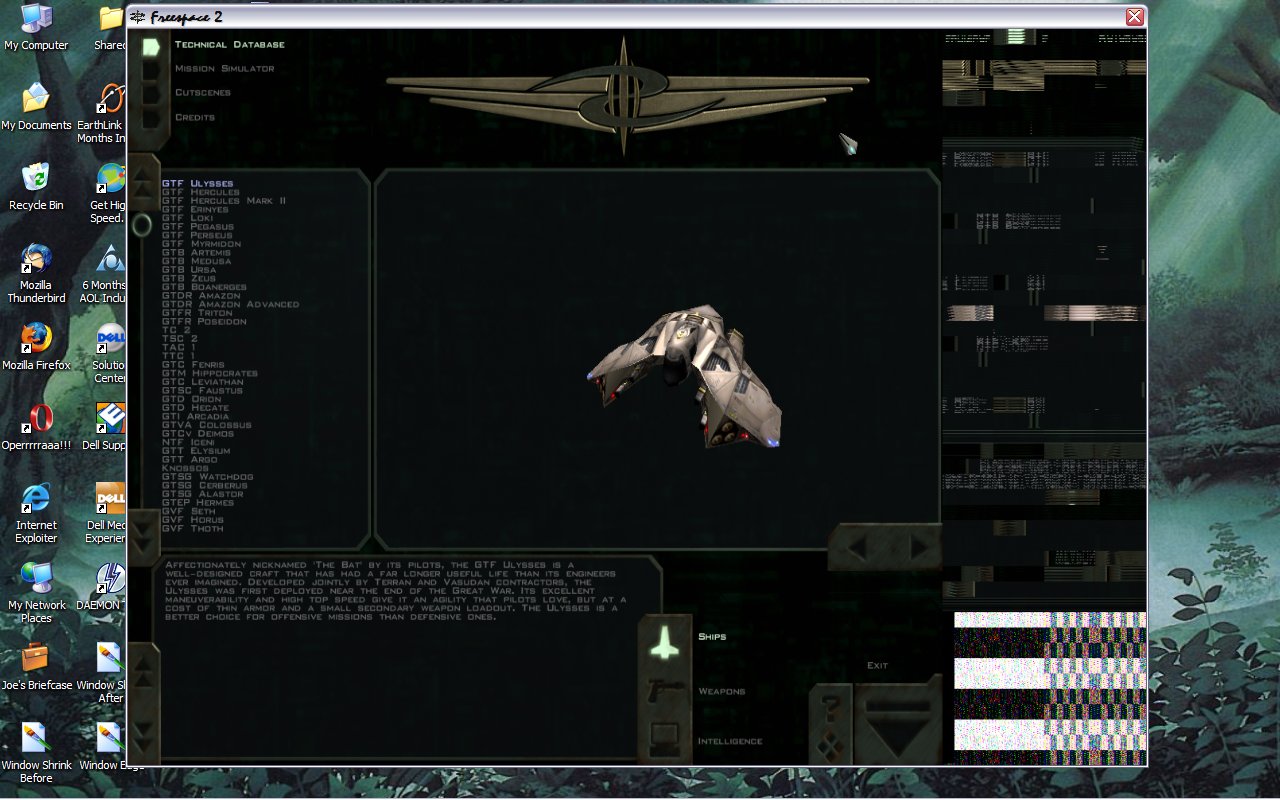This screenshot has width=1280, height=800.
Task: Show the previous ship using the left arrow
Action: tap(859, 547)
